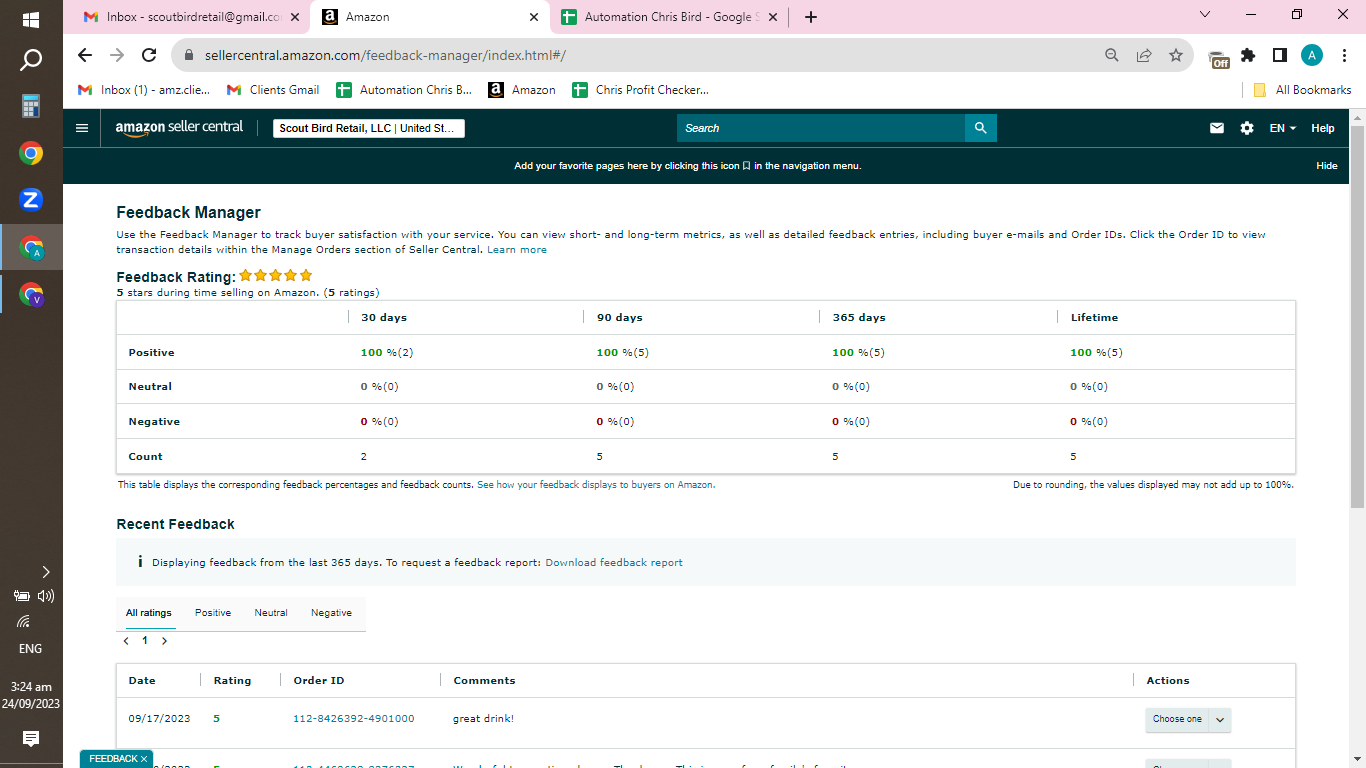This screenshot has width=1366, height=768.
Task: Hide the favorite pages banner
Action: click(1327, 166)
